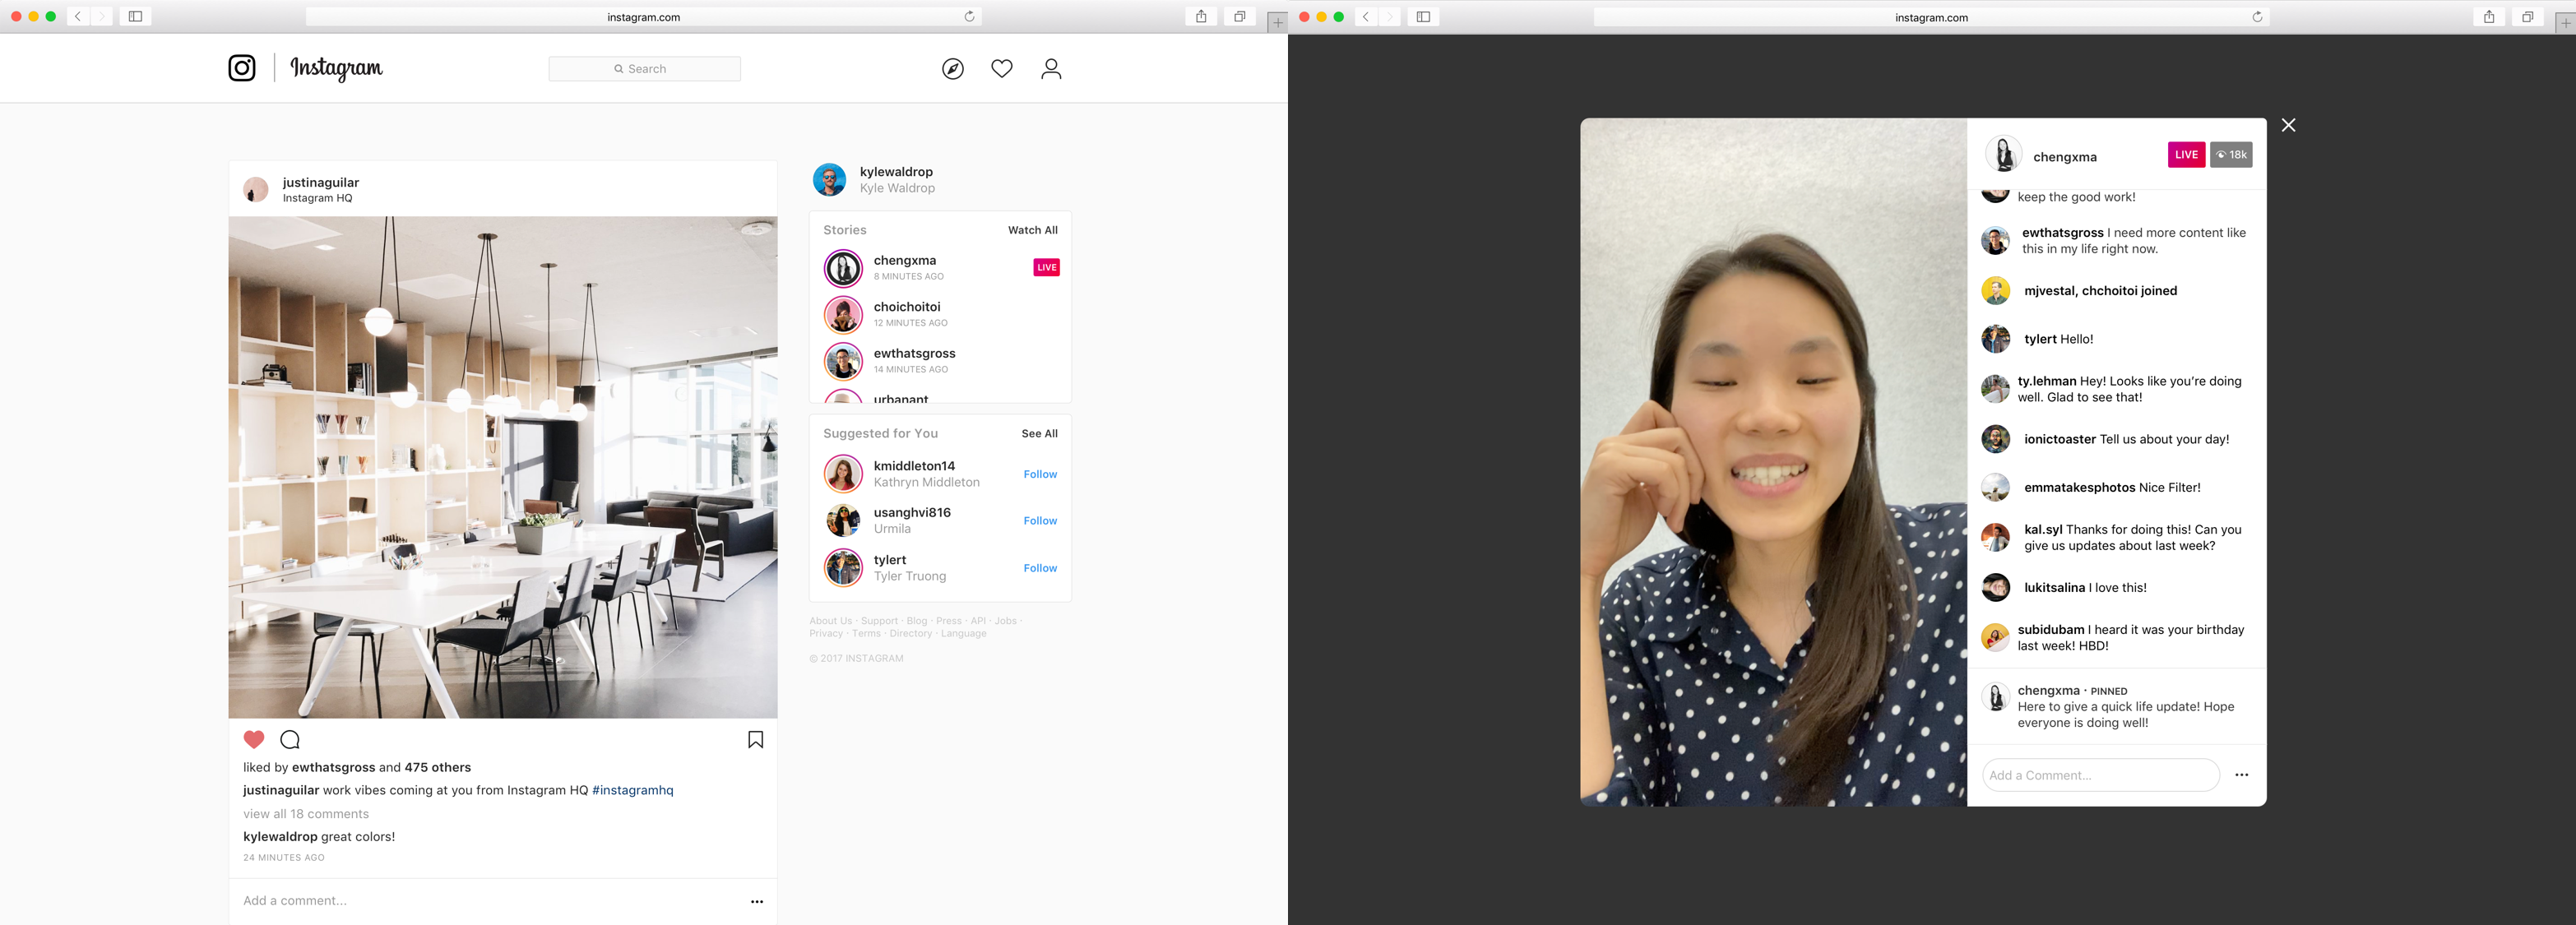Viewport: 2576px width, 925px height.
Task: Open live comment options three-dot menu
Action: point(2241,775)
